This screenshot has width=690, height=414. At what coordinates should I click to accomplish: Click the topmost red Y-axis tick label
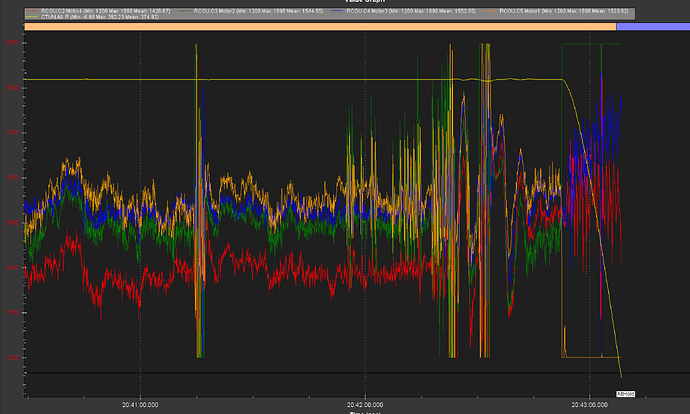(11, 43)
